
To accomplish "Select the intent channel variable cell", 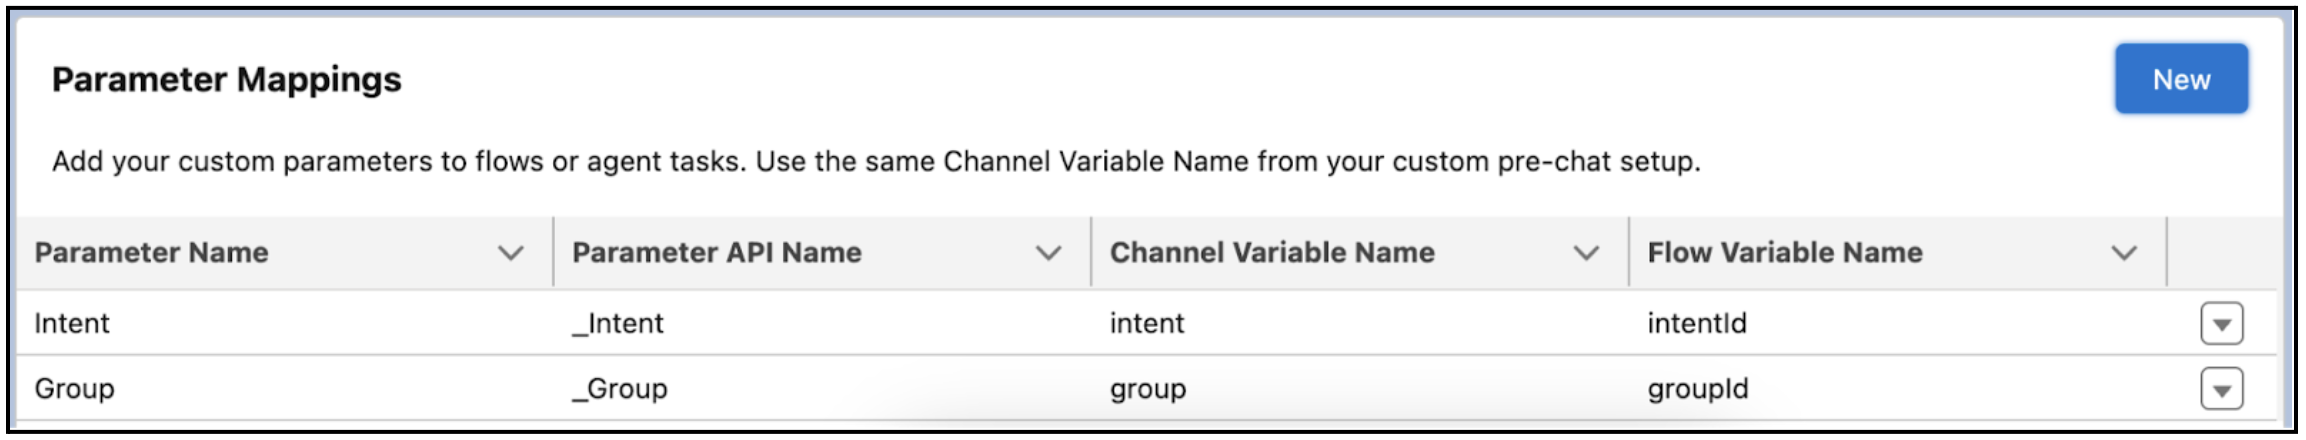I will (1147, 323).
